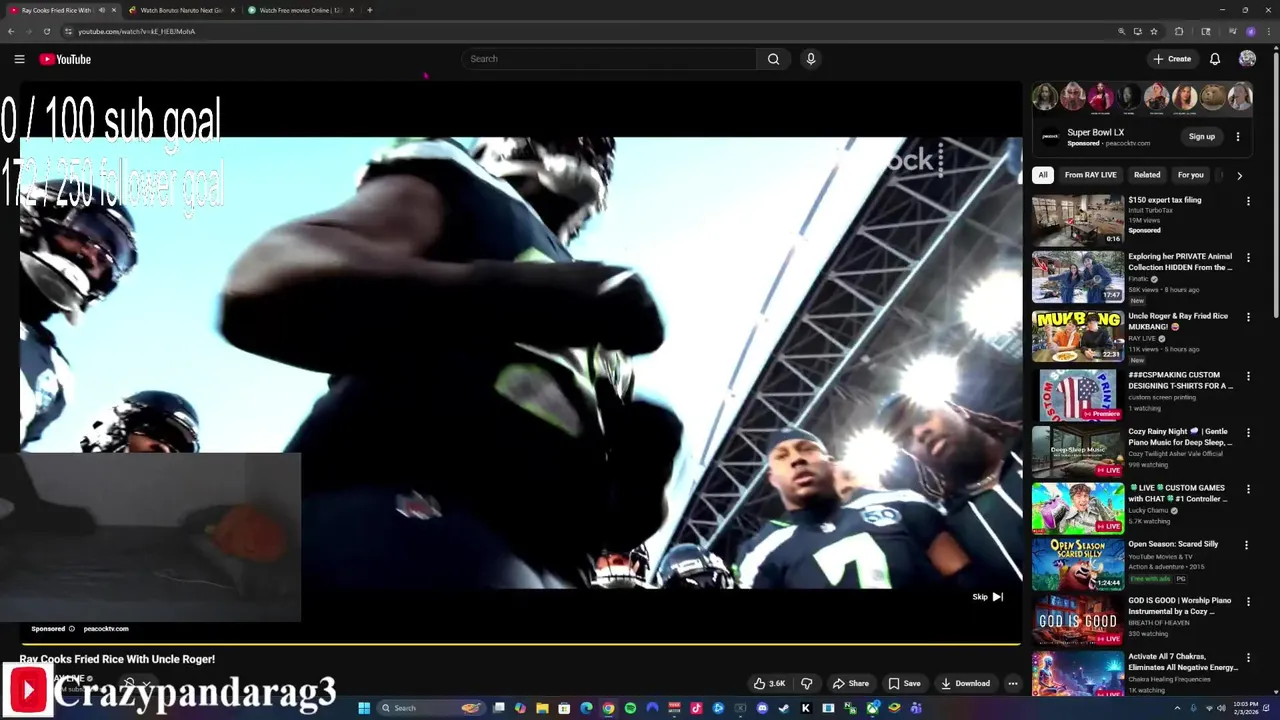This screenshot has width=1280, height=720.
Task: Open Open Season: Scared Silly thumbnail
Action: pyautogui.click(x=1078, y=564)
